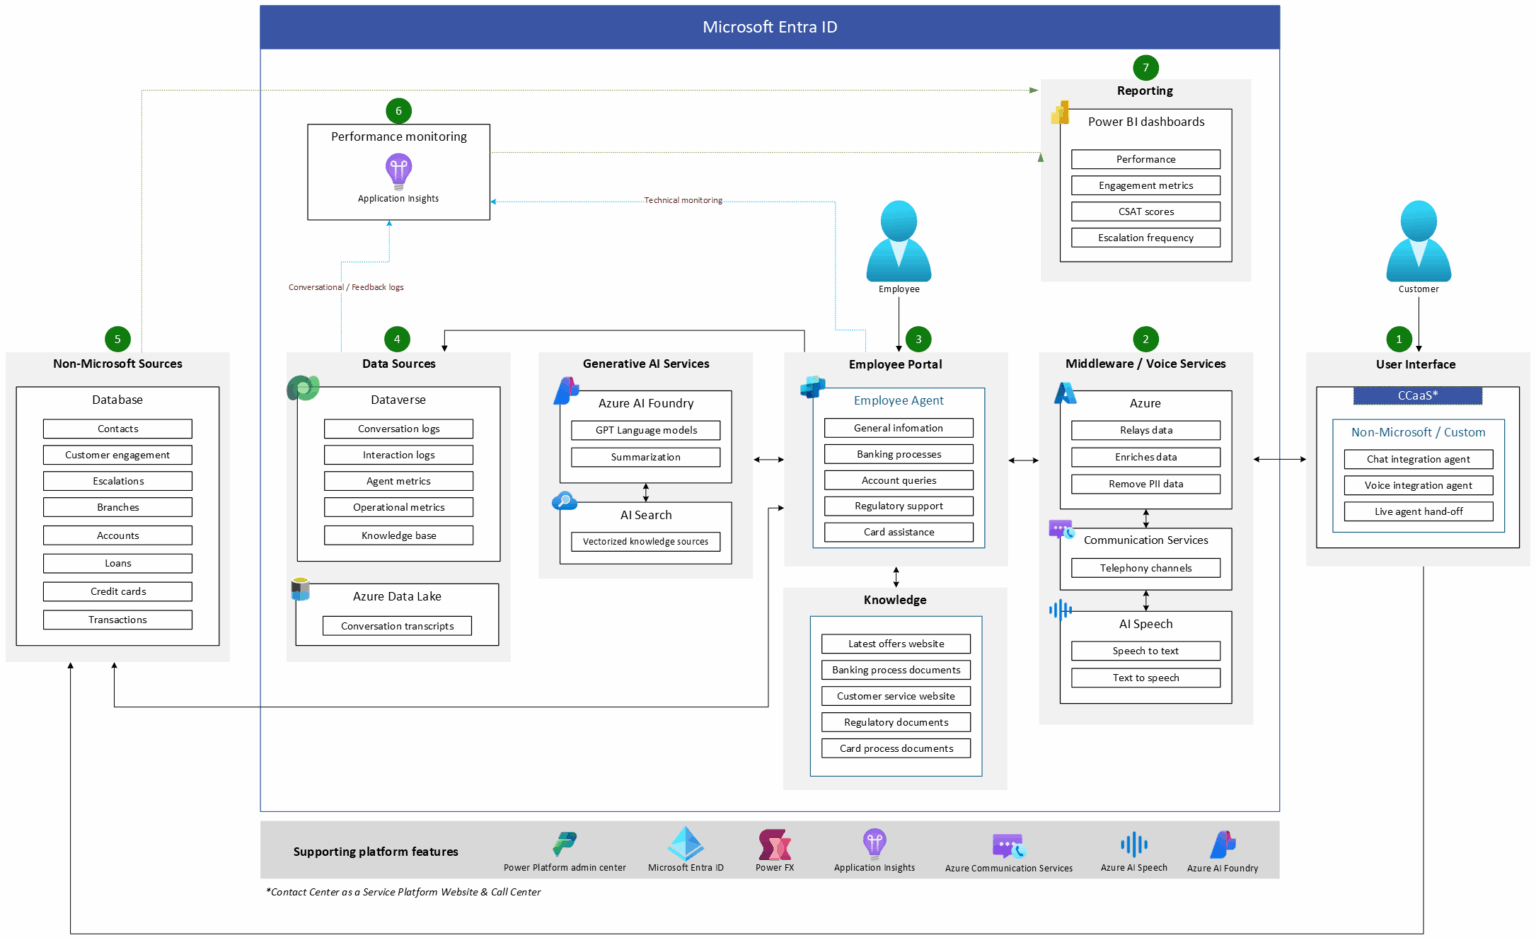Click the Power BI dashboards icon under Reporting
This screenshot has width=1536, height=940.
[x=1059, y=113]
